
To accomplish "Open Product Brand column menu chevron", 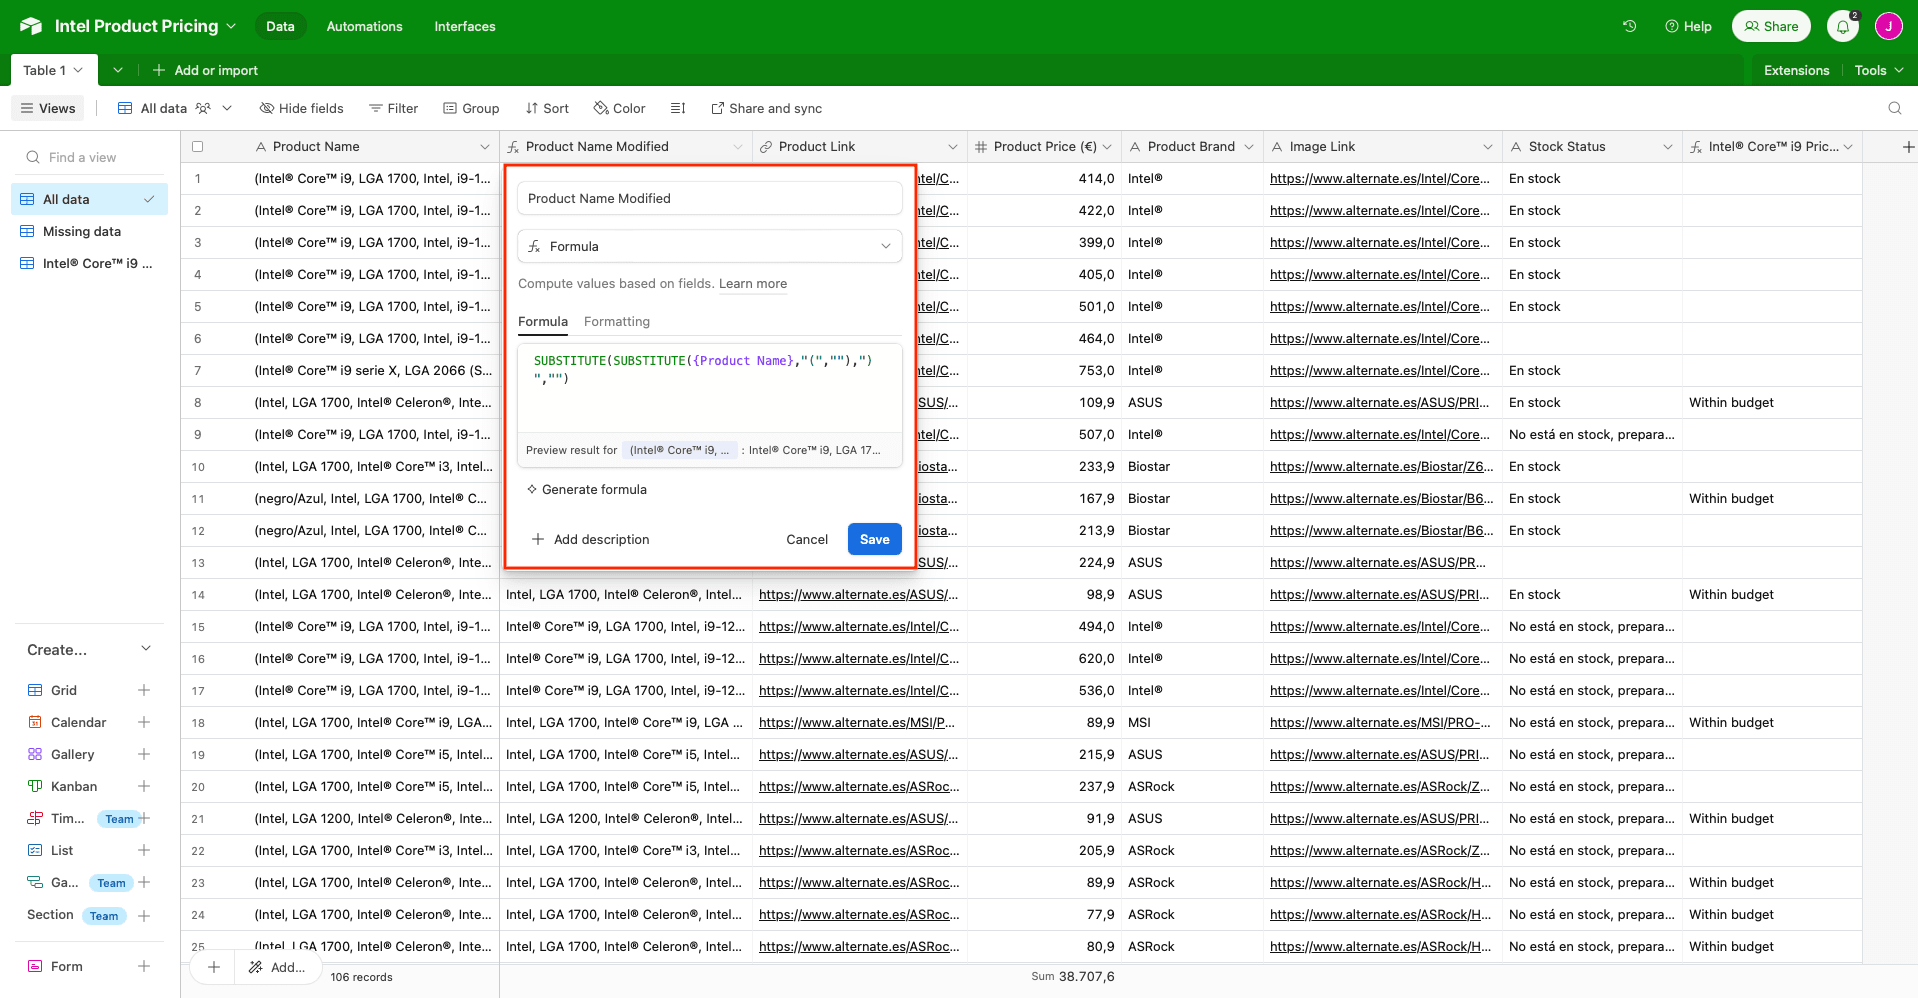I will tap(1249, 147).
